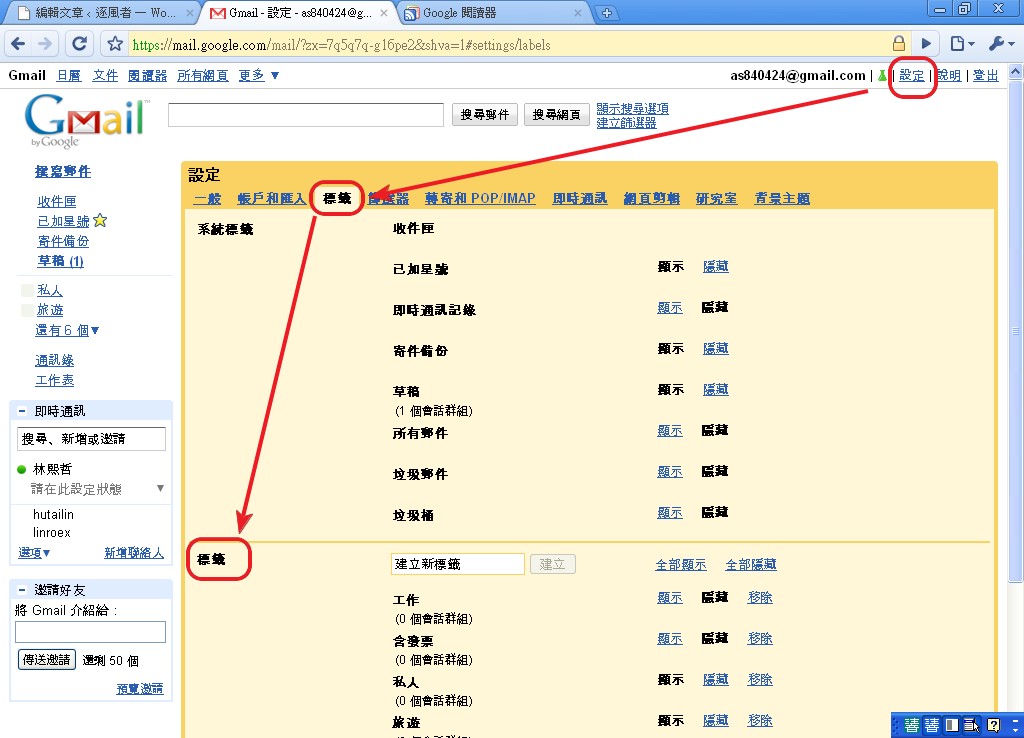Screen dimensions: 1024x738
Task: Show the 垃圾桶 system label
Action: [669, 513]
